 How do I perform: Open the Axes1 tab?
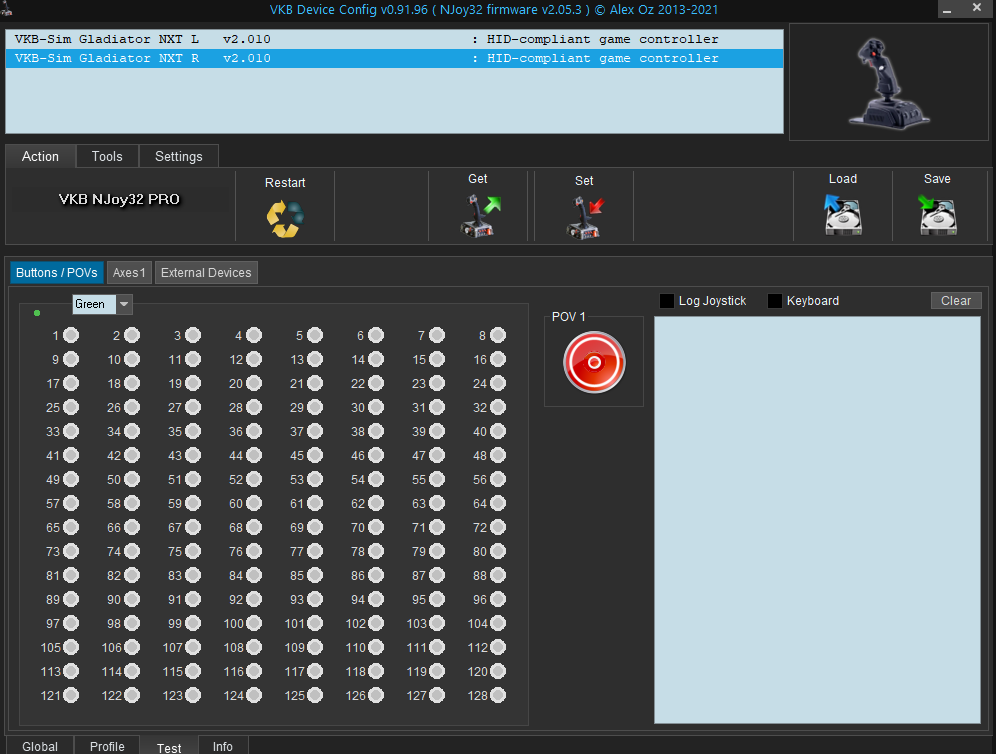click(129, 273)
